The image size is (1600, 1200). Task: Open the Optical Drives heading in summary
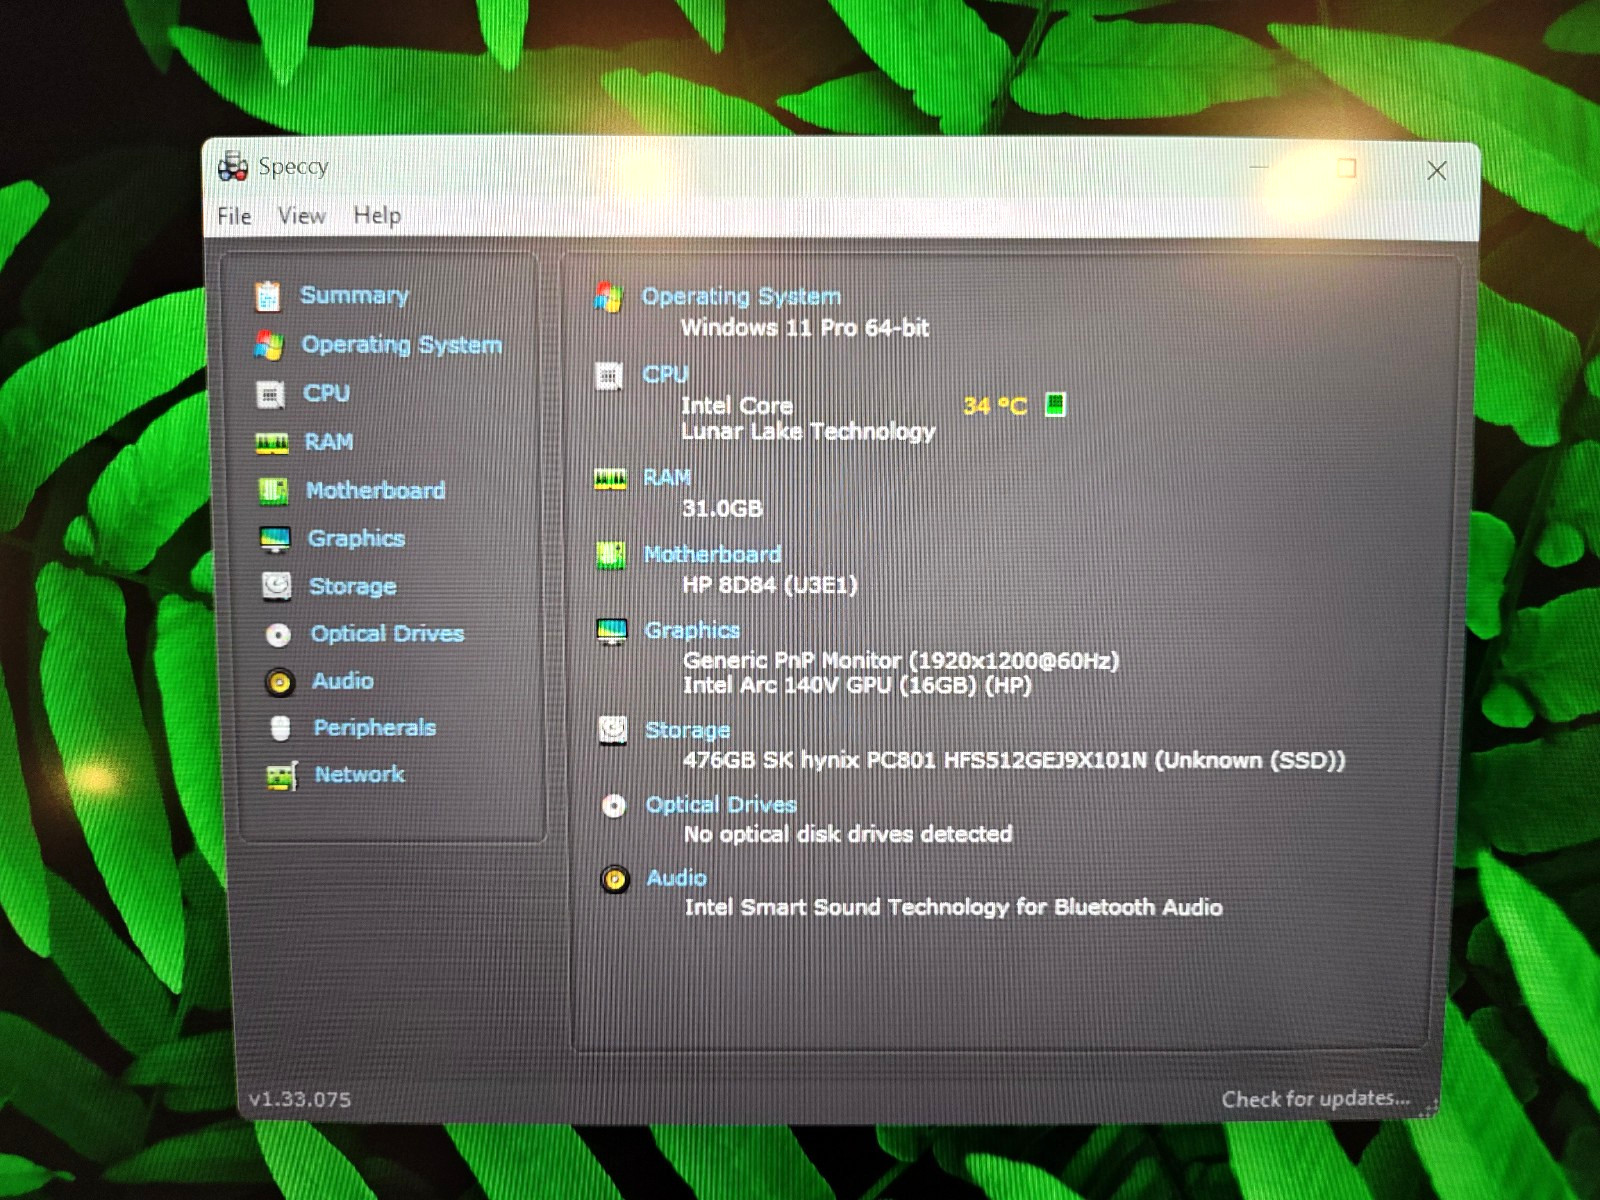tap(721, 805)
